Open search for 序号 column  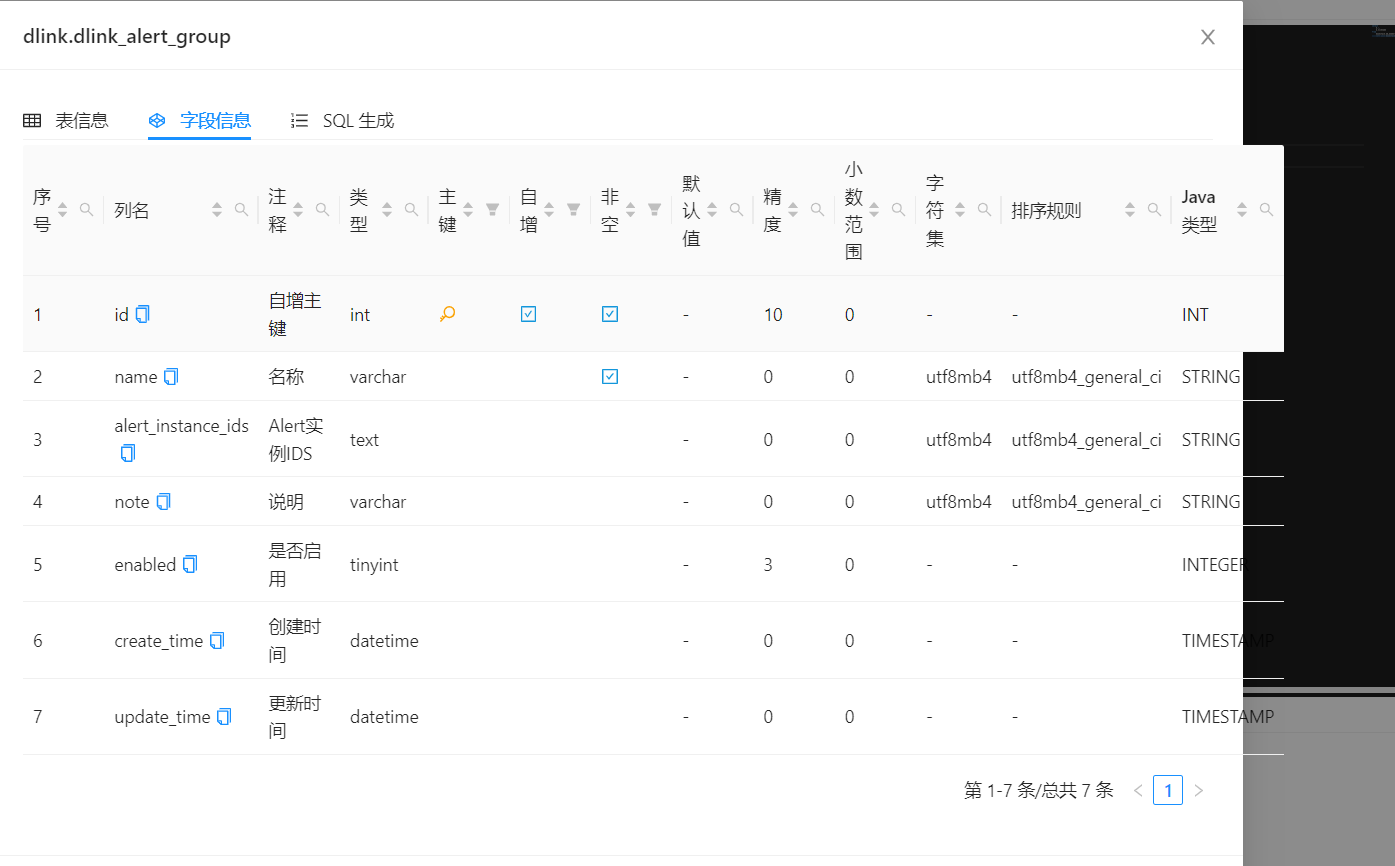[87, 210]
